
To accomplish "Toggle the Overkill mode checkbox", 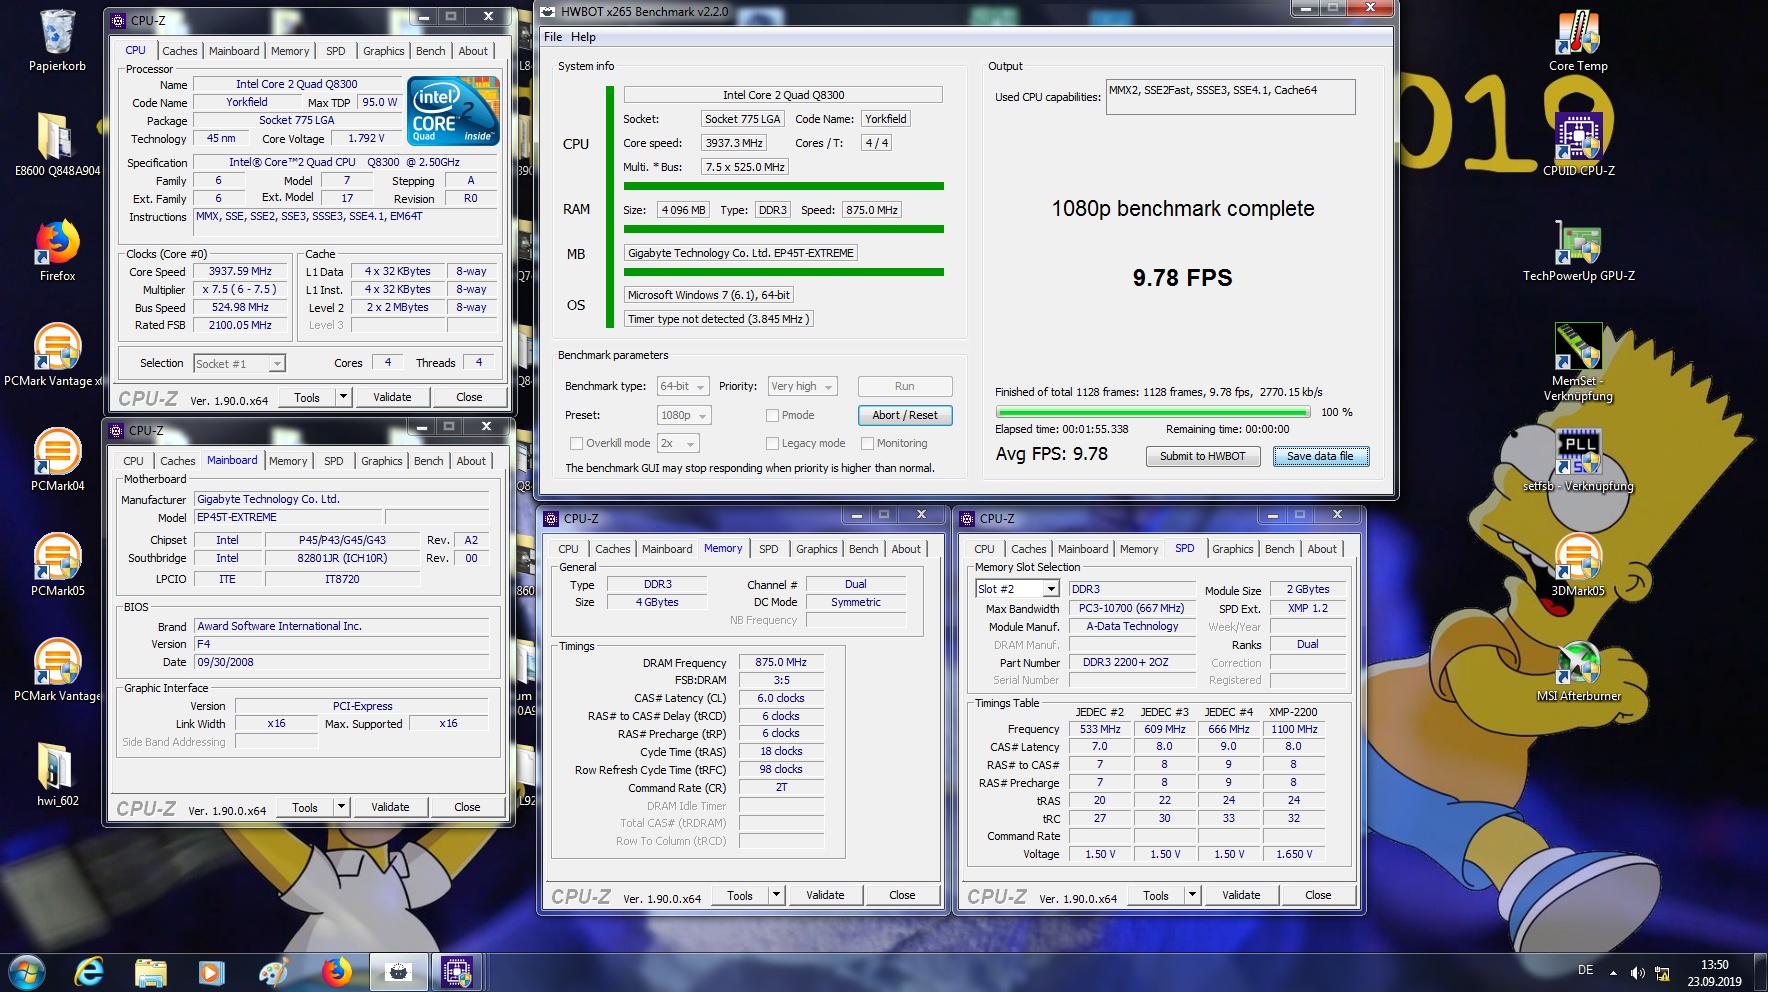I will tap(576, 443).
